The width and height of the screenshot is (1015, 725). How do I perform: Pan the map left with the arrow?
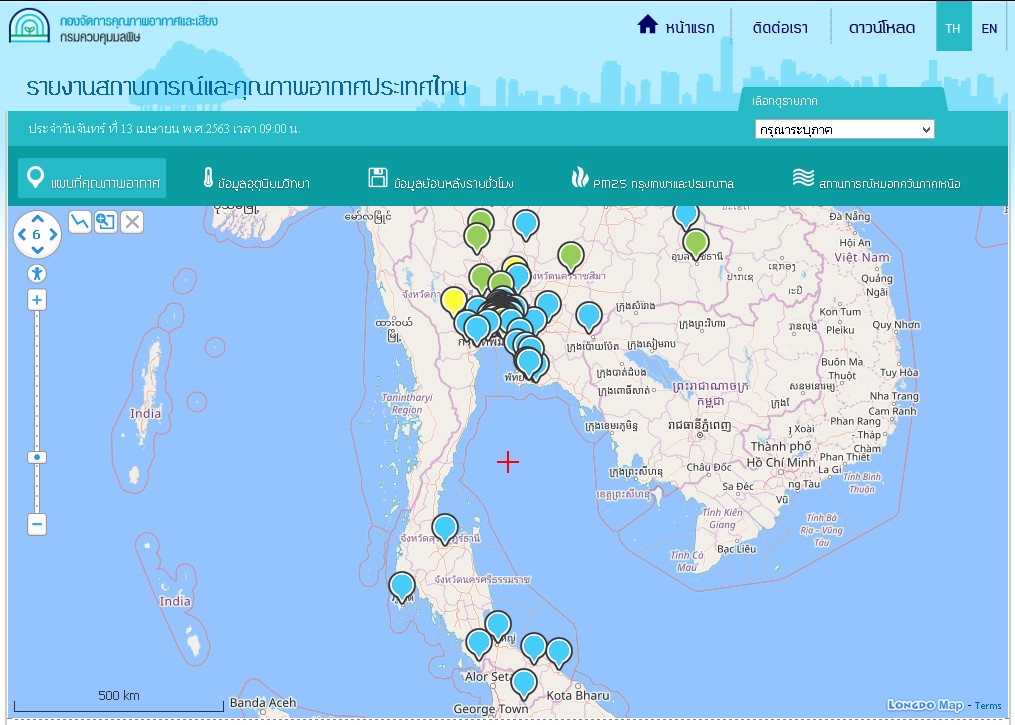coord(22,234)
